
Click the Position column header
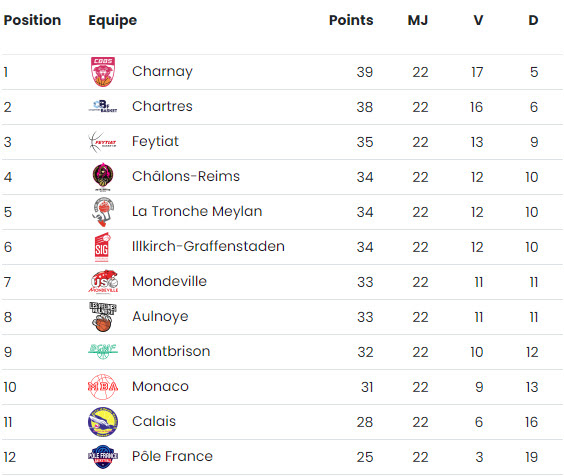(32, 20)
